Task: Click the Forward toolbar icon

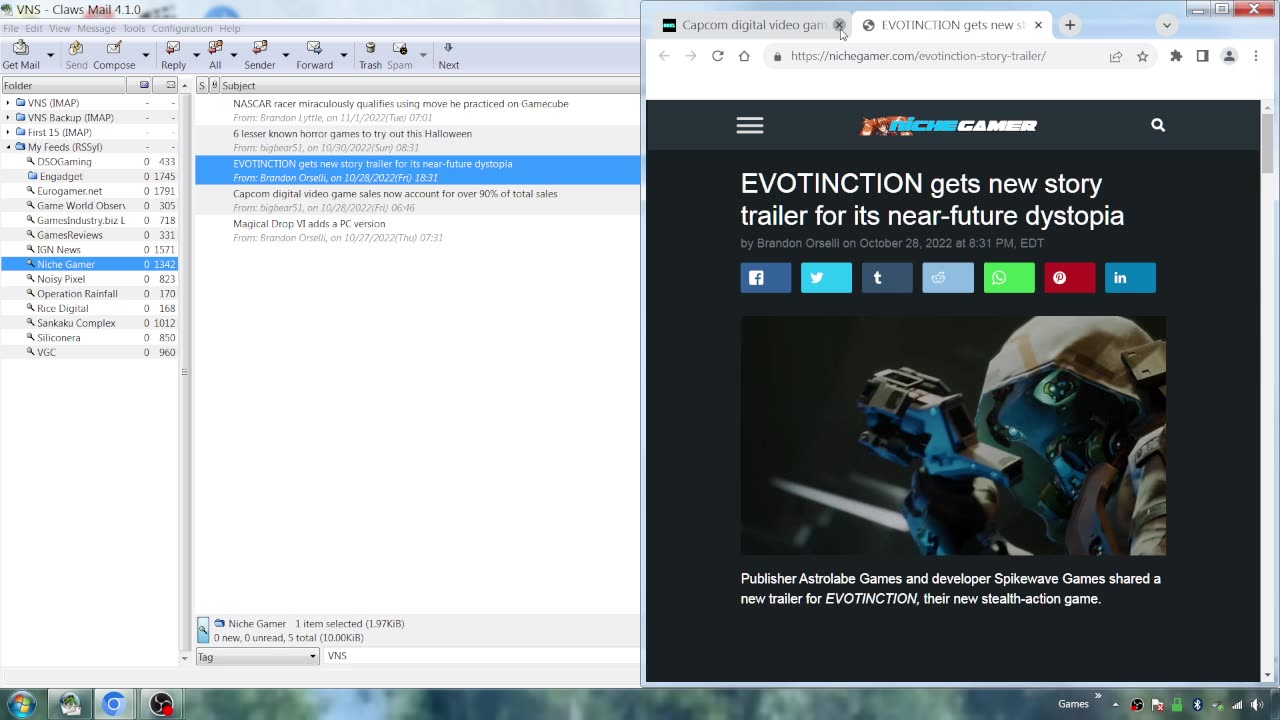Action: [314, 48]
